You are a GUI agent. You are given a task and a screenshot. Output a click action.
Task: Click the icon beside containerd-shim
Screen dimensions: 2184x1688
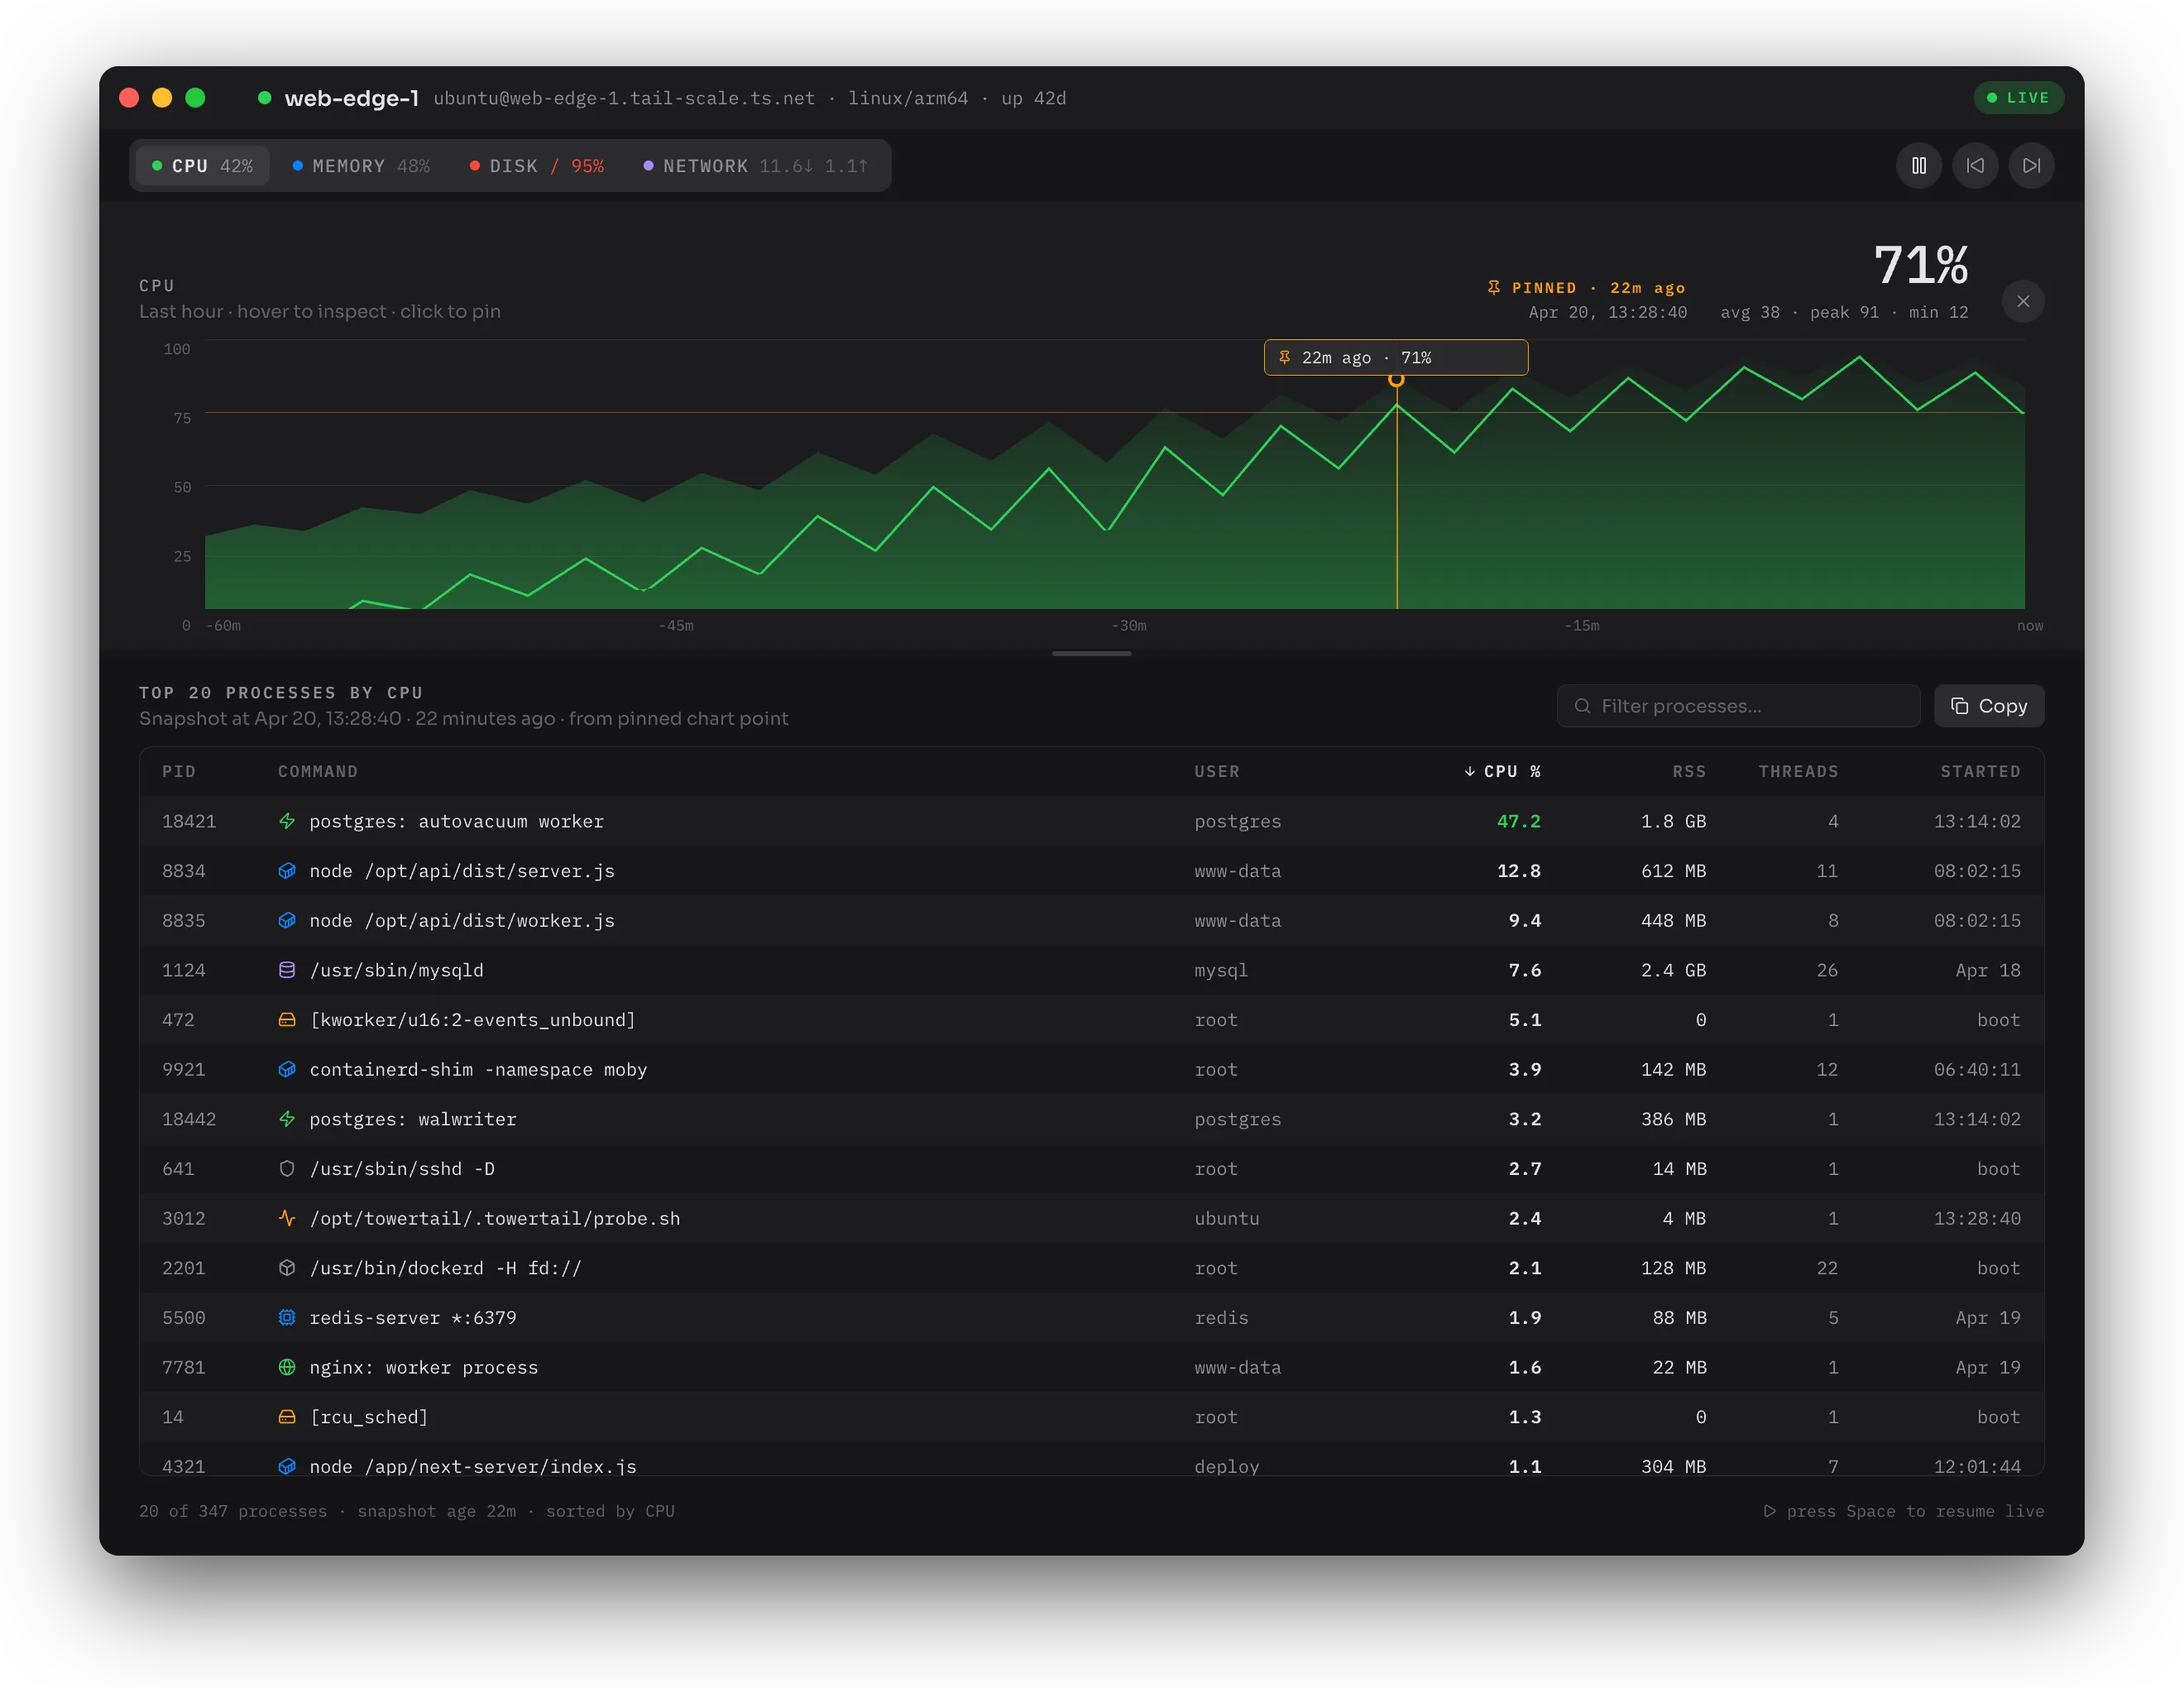click(x=287, y=1069)
